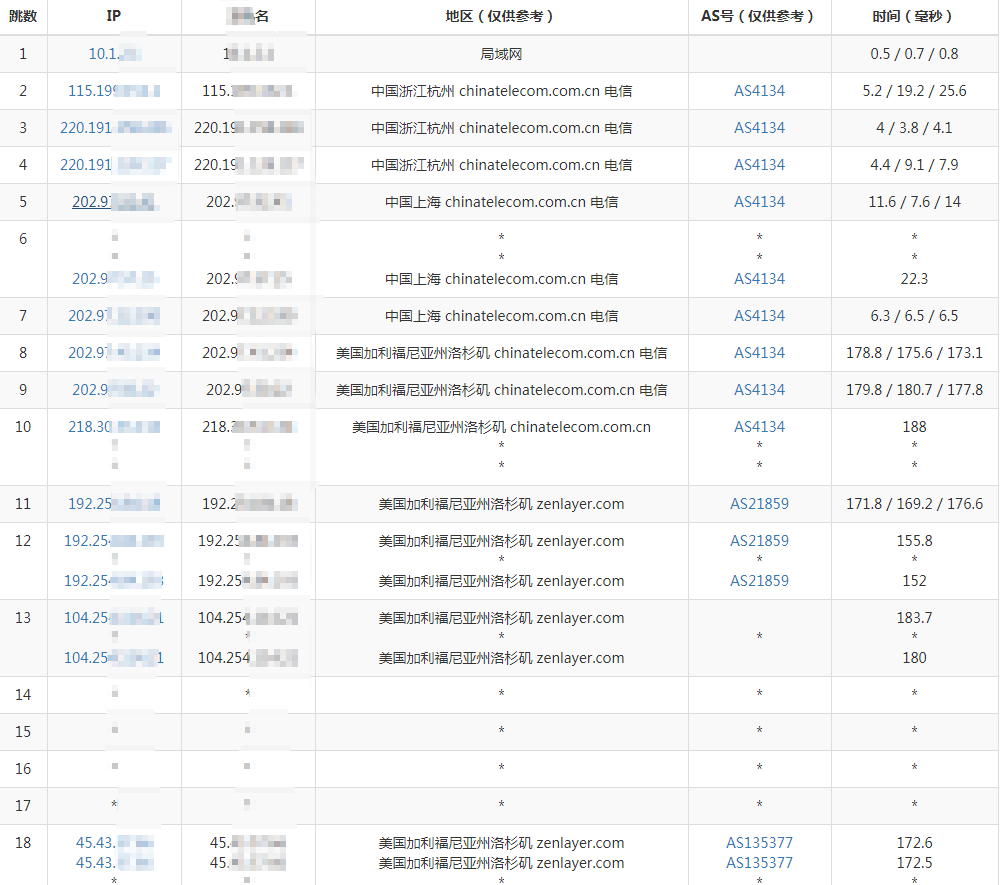Click the first 45.43 IP link in hop 18
This screenshot has height=885, width=1000.
point(114,843)
